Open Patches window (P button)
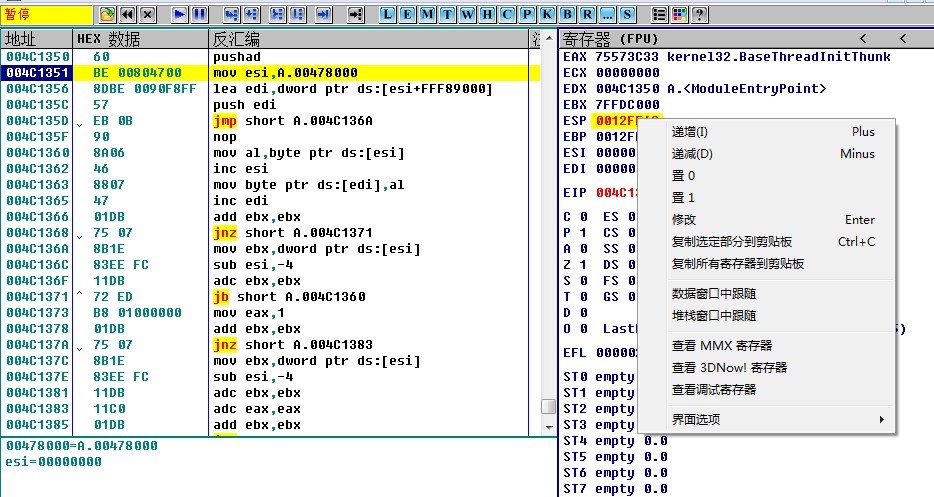This screenshot has height=497, width=934. [x=527, y=14]
